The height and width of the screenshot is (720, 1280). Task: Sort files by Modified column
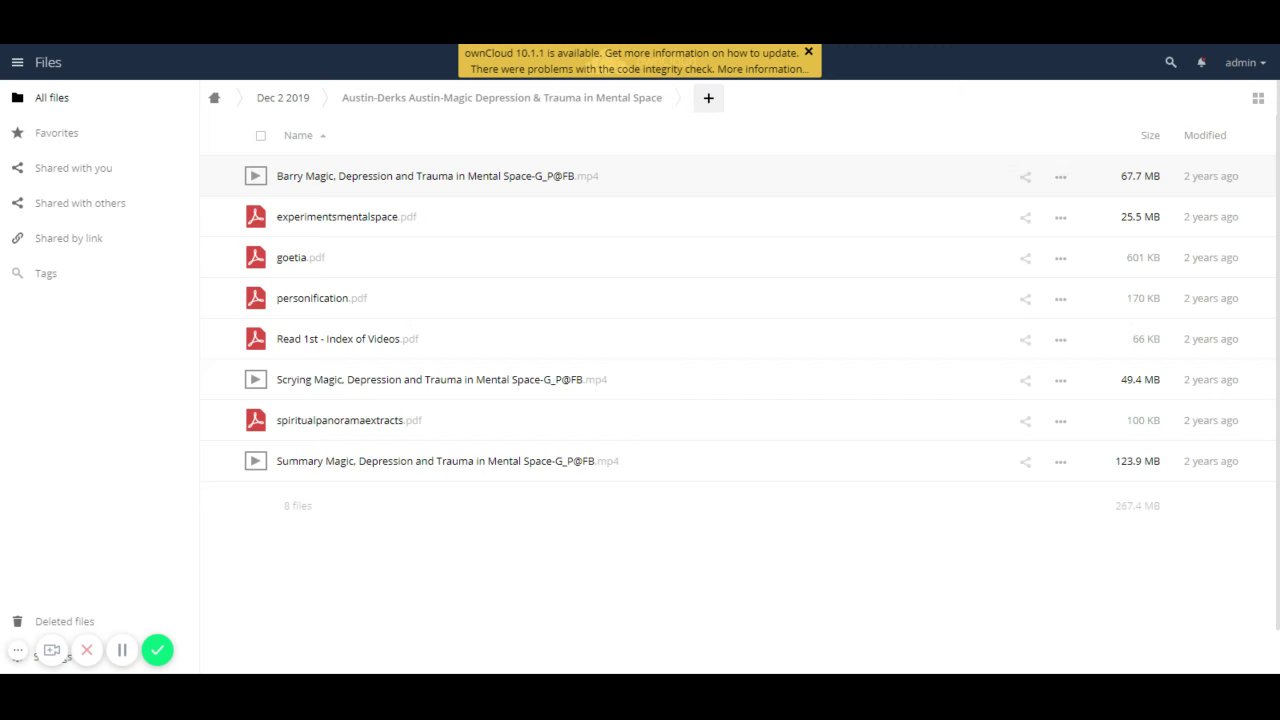(1205, 135)
